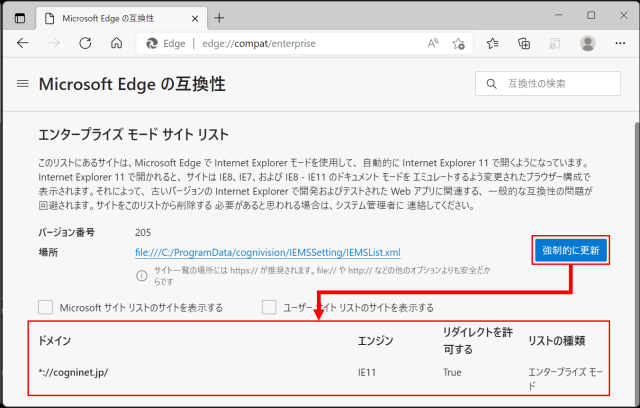Click the address bar edge://compat/enterprise
Screen dimensions: 640x408
pos(259,43)
